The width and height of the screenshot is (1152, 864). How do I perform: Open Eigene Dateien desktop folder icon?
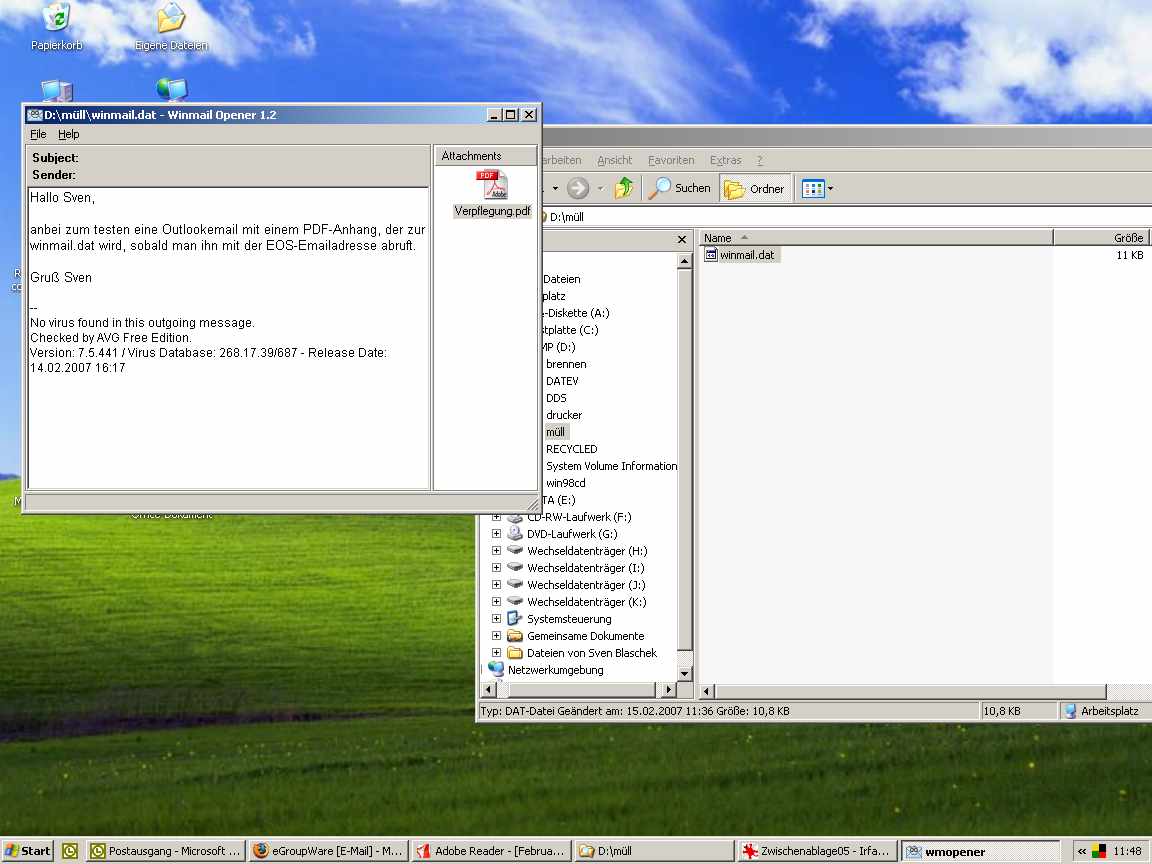[171, 19]
